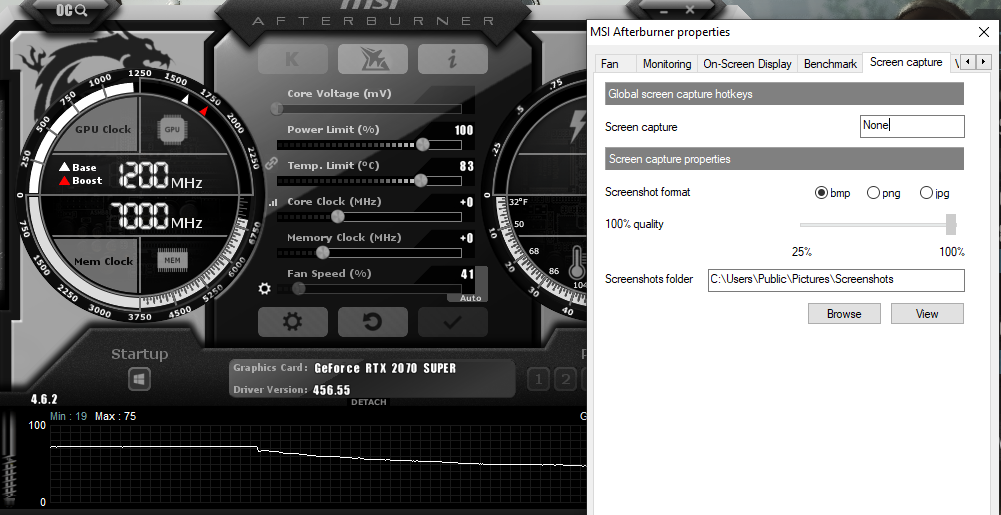Select profile slot 1
The height and width of the screenshot is (515, 1001).
tap(538, 380)
